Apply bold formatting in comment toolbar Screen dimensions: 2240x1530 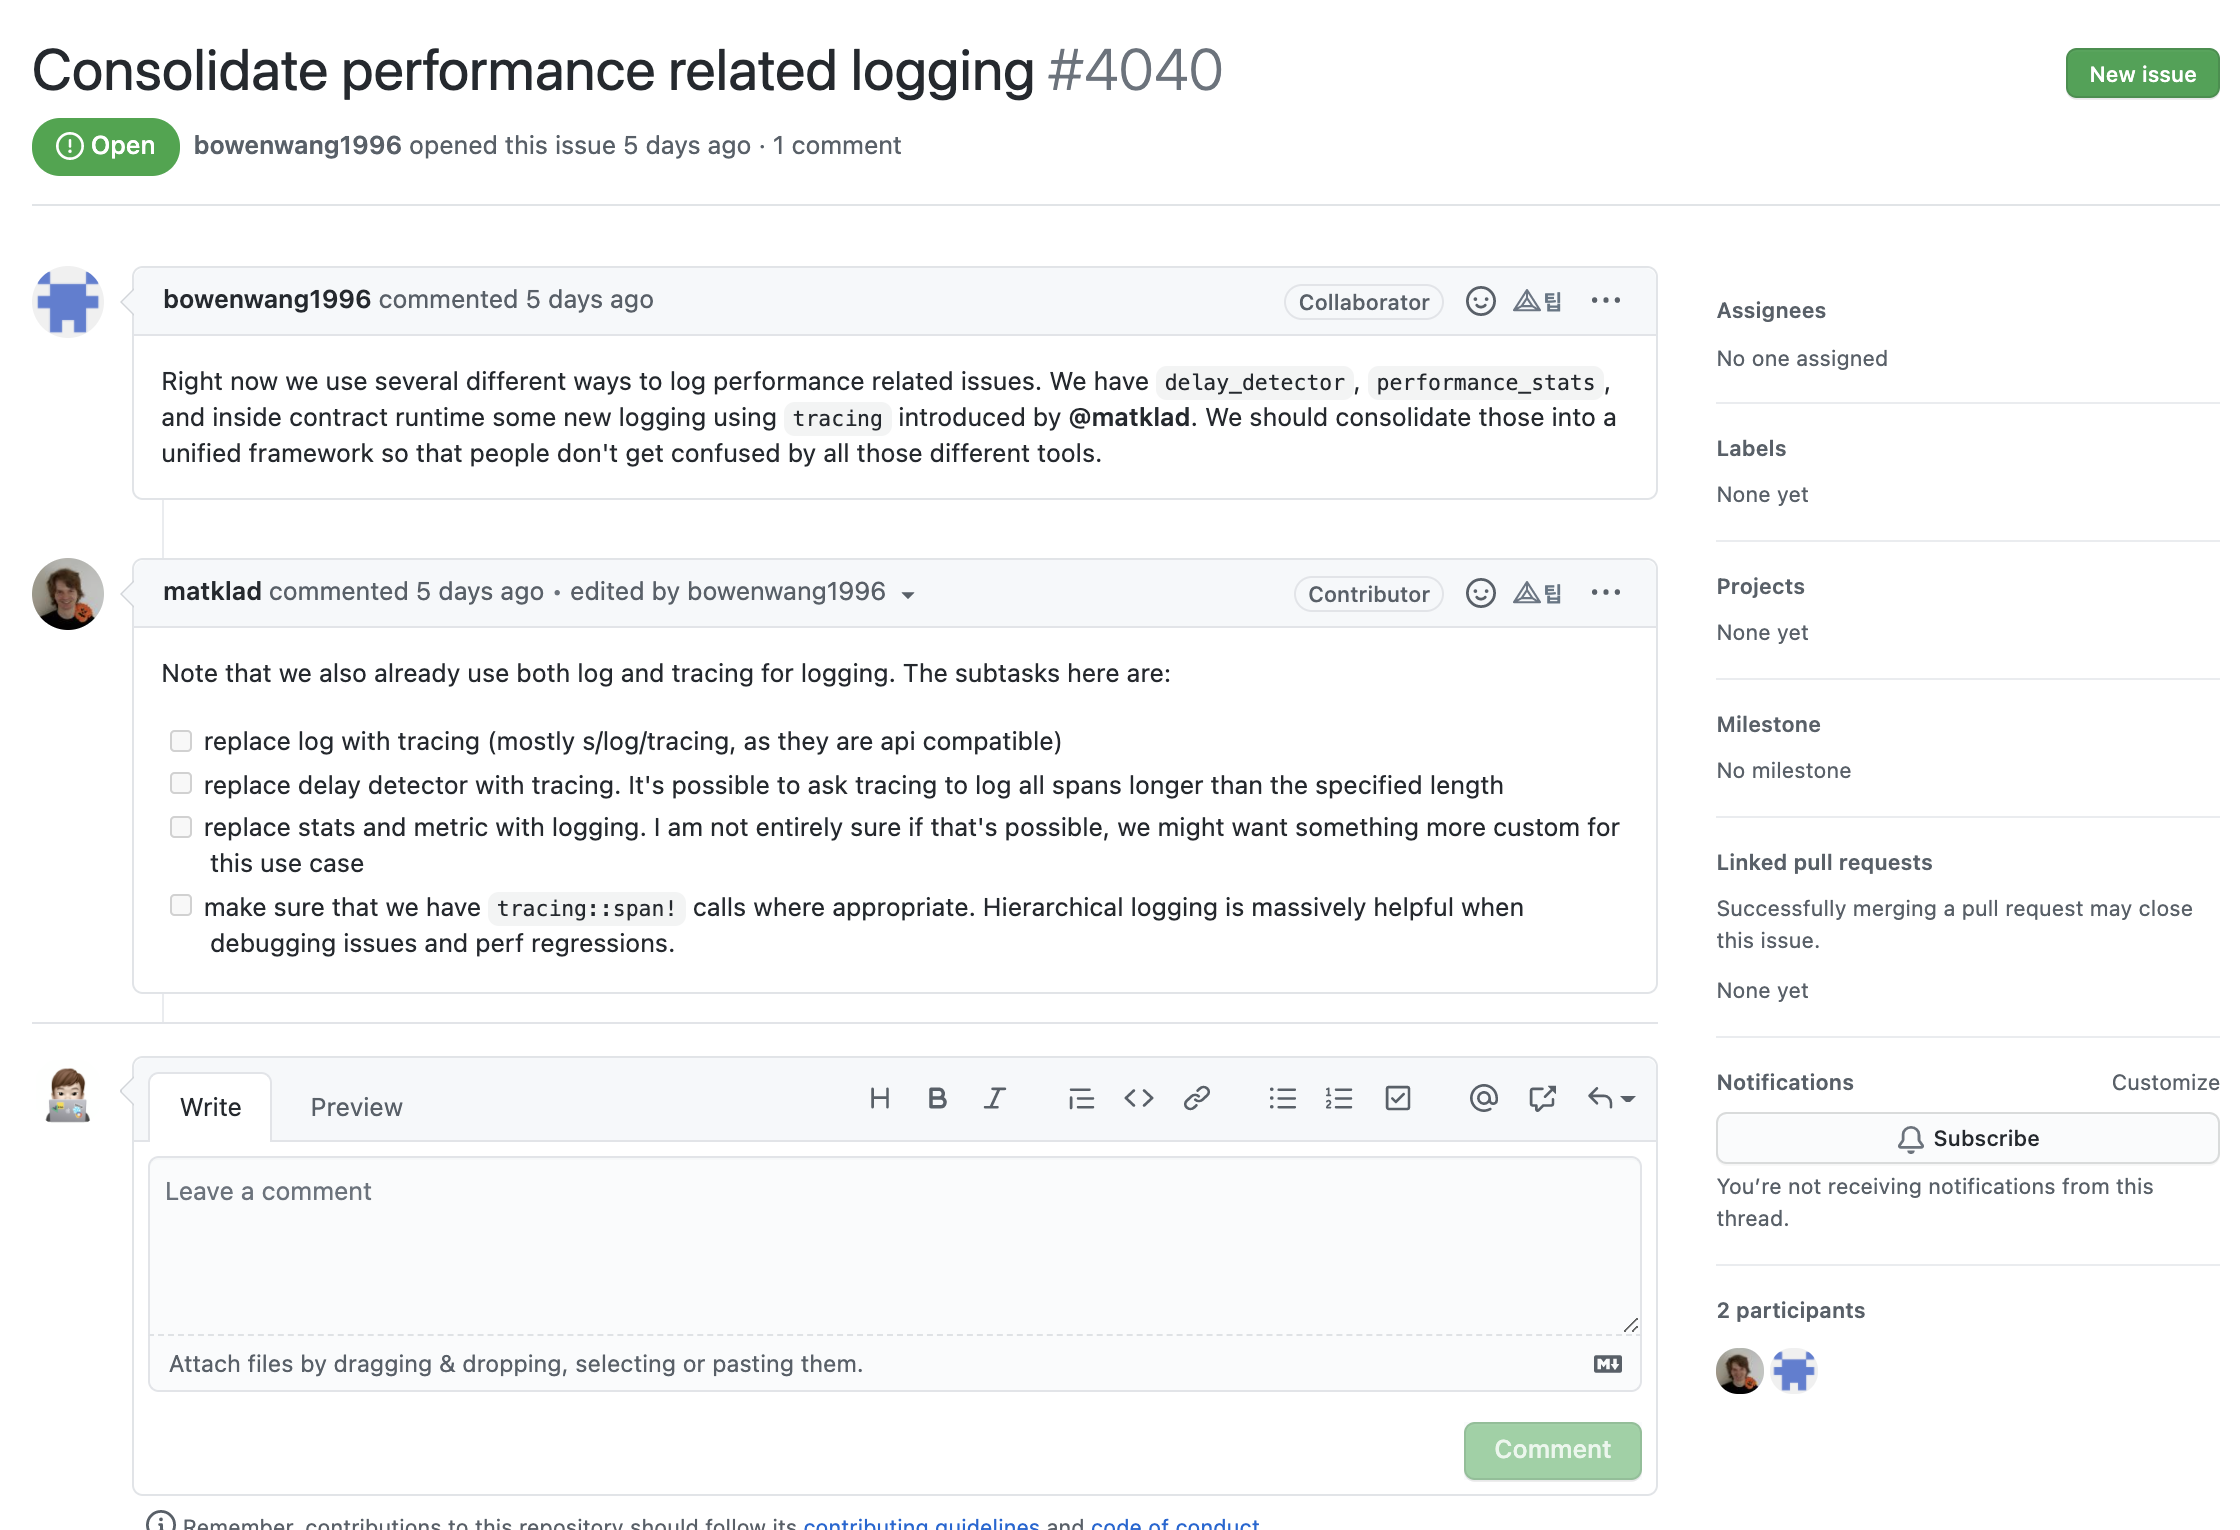[937, 1099]
